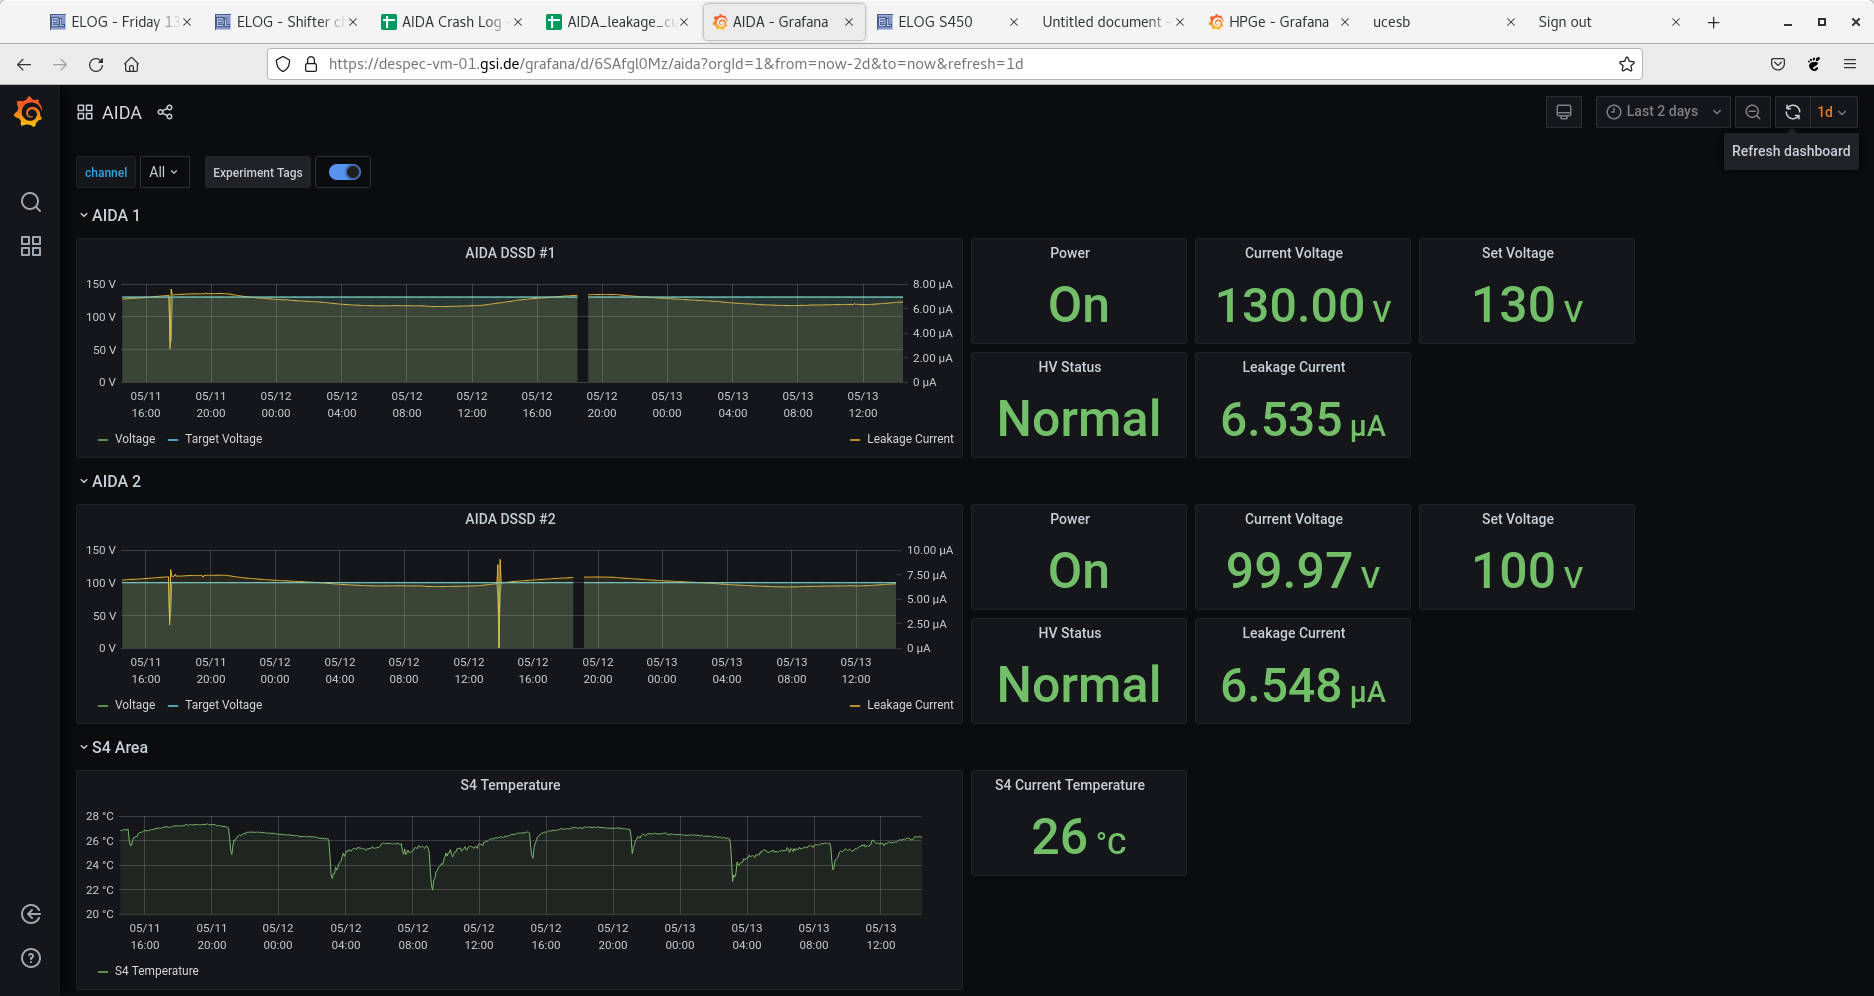
Task: Click the sign-in arrow icon in sidebar
Action: tap(31, 914)
